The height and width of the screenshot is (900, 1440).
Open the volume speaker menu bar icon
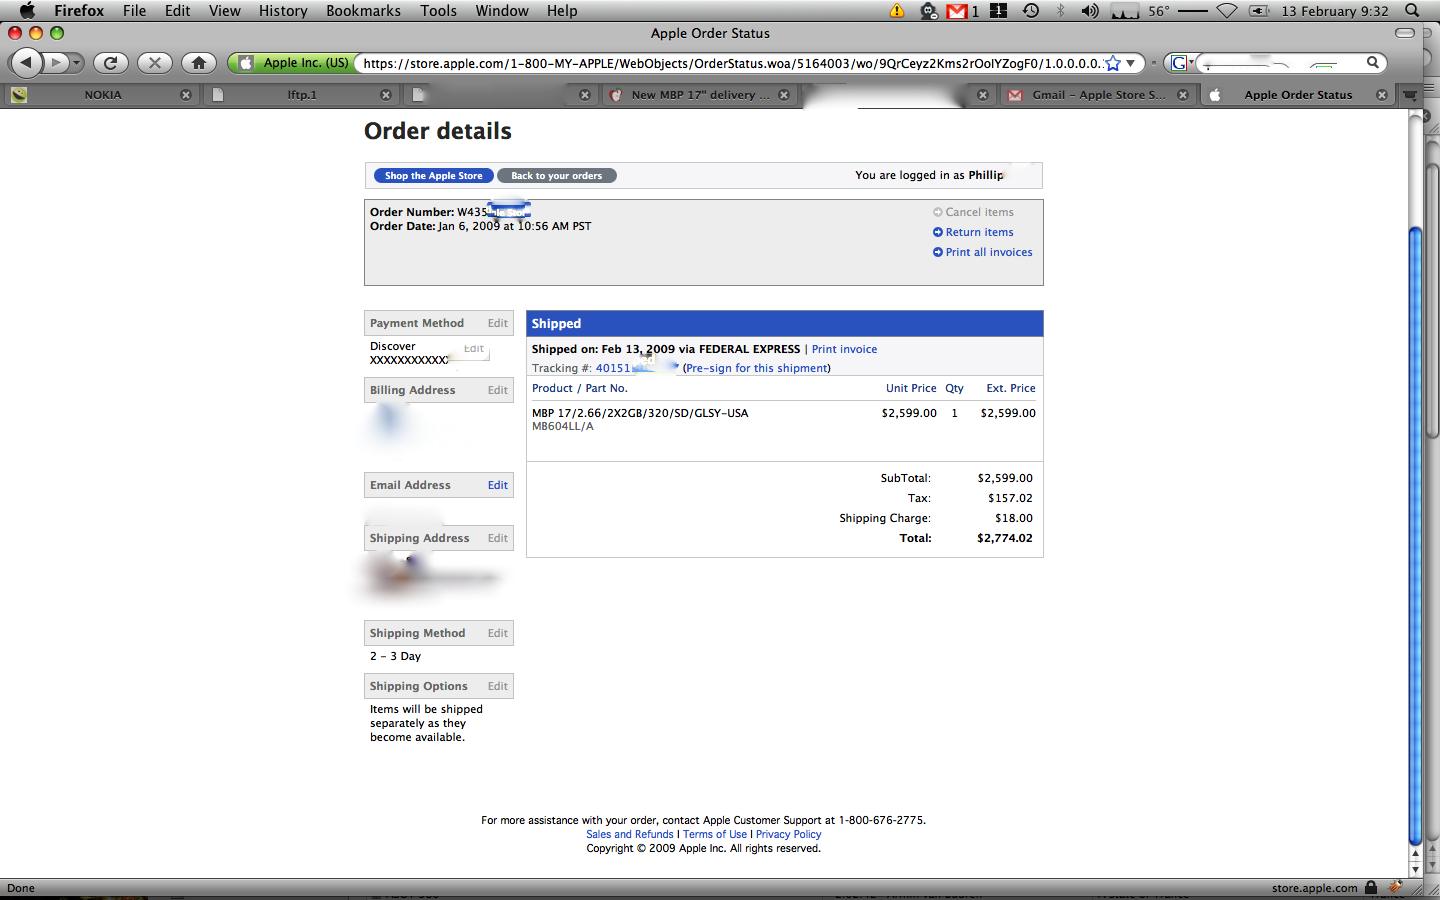(1090, 11)
